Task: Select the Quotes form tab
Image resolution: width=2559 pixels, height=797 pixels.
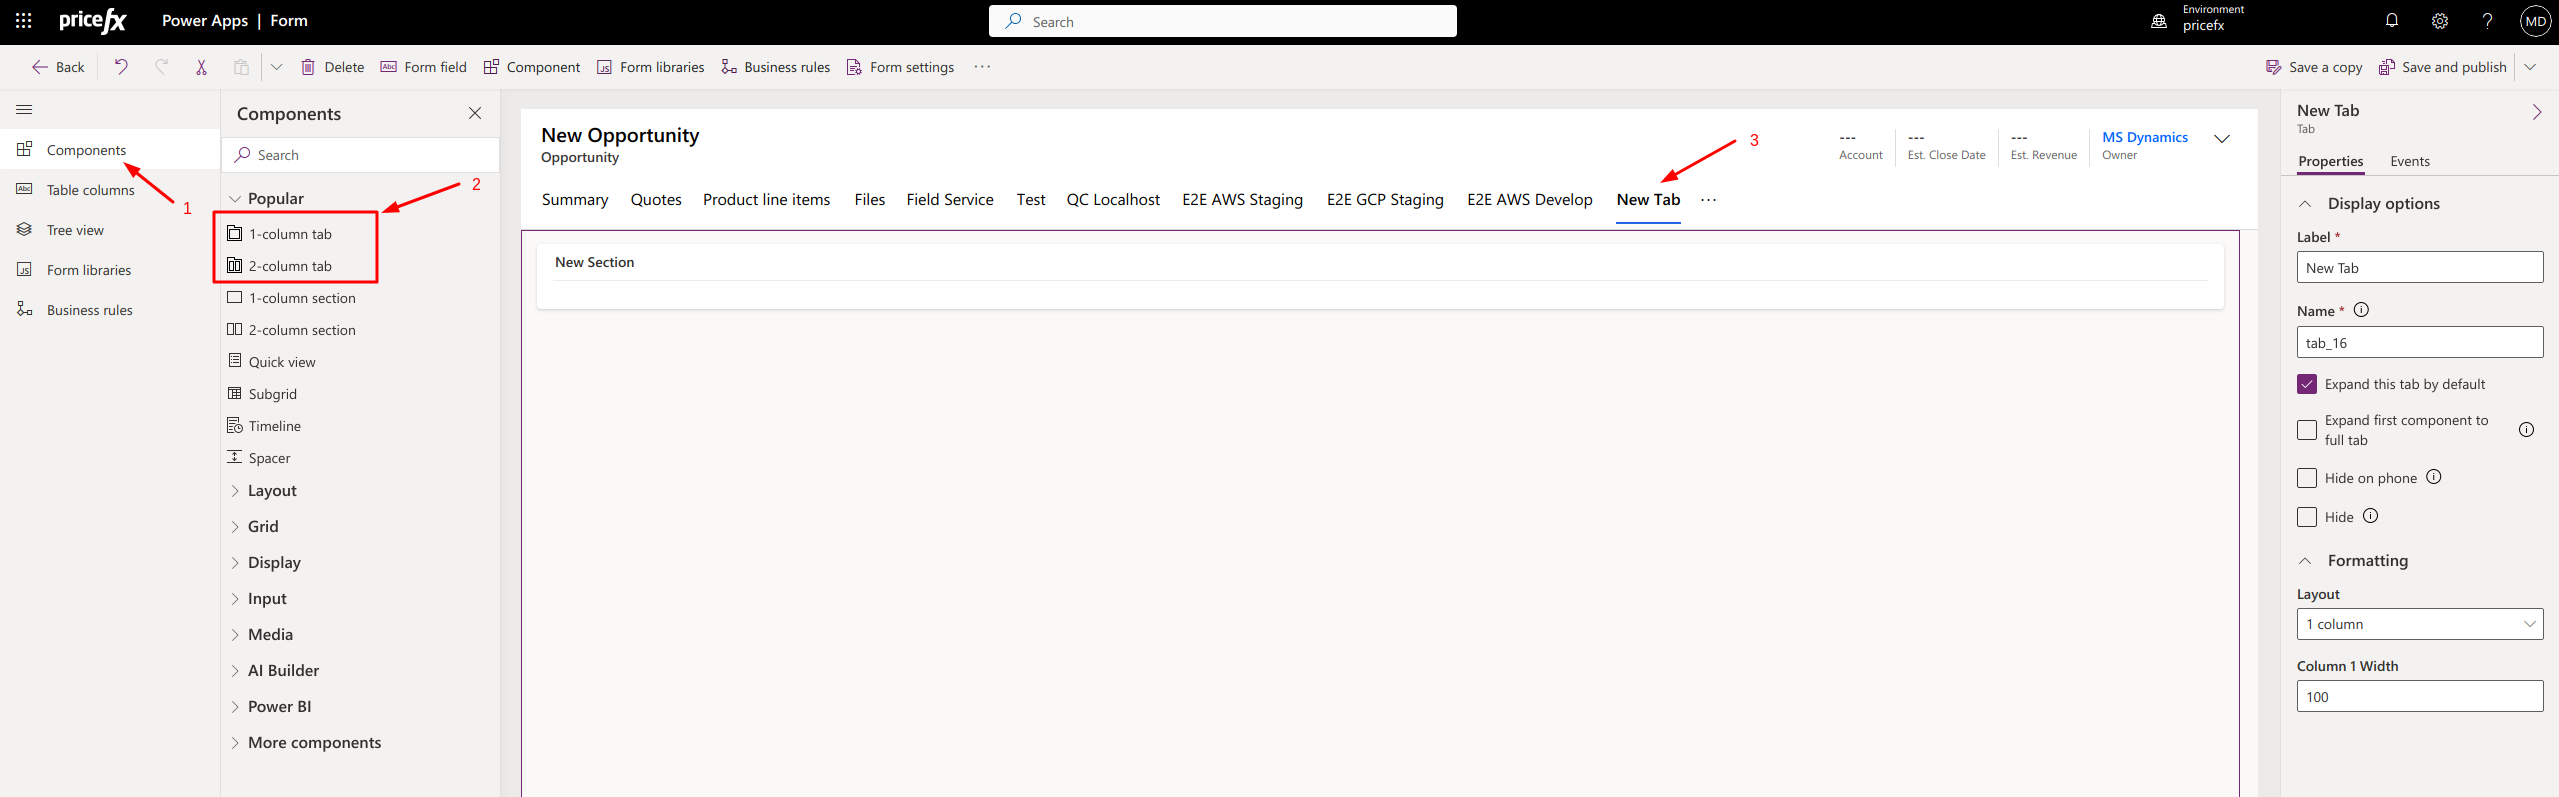Action: point(656,200)
